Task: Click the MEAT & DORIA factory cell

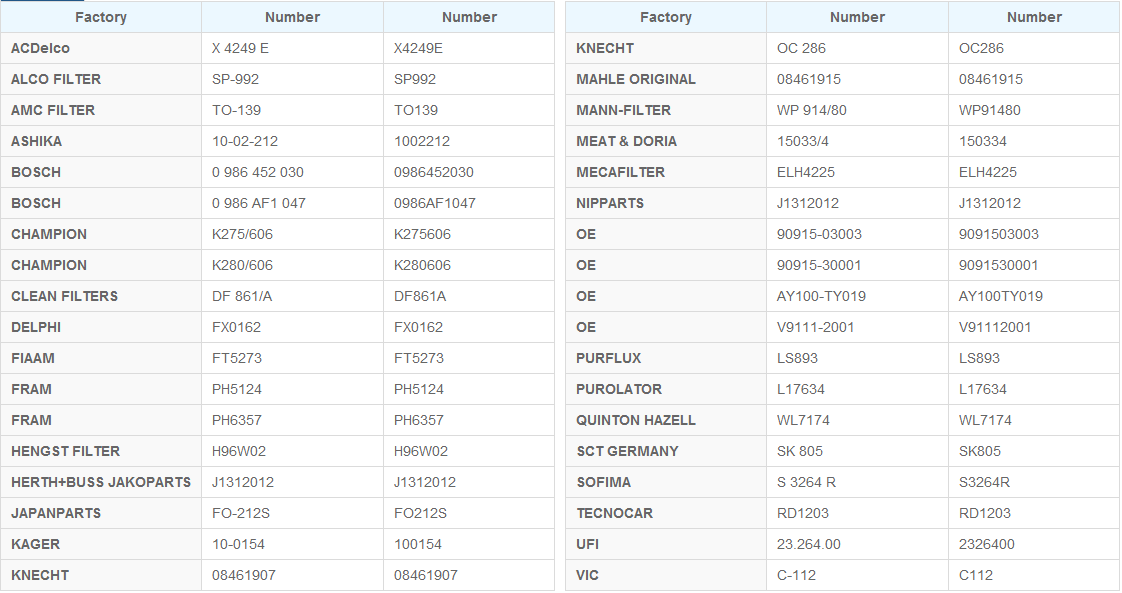Action: (x=665, y=141)
